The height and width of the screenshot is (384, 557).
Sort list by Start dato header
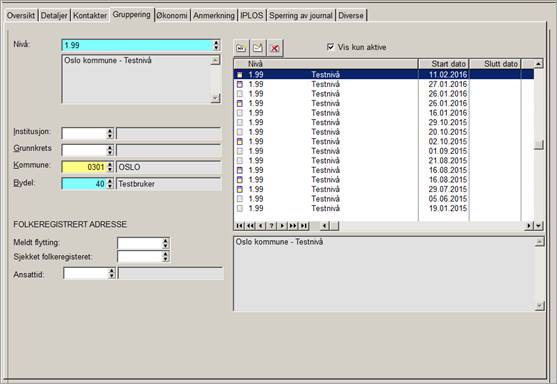[444, 64]
